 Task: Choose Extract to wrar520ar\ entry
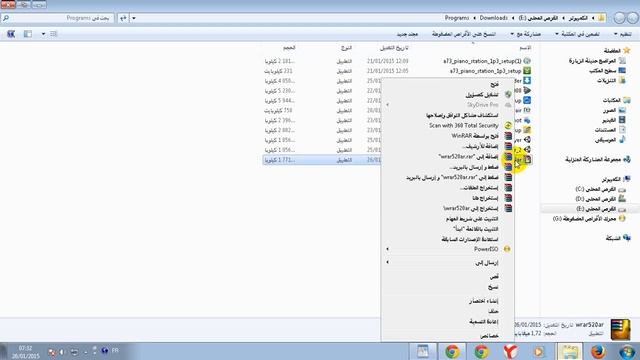[471, 208]
